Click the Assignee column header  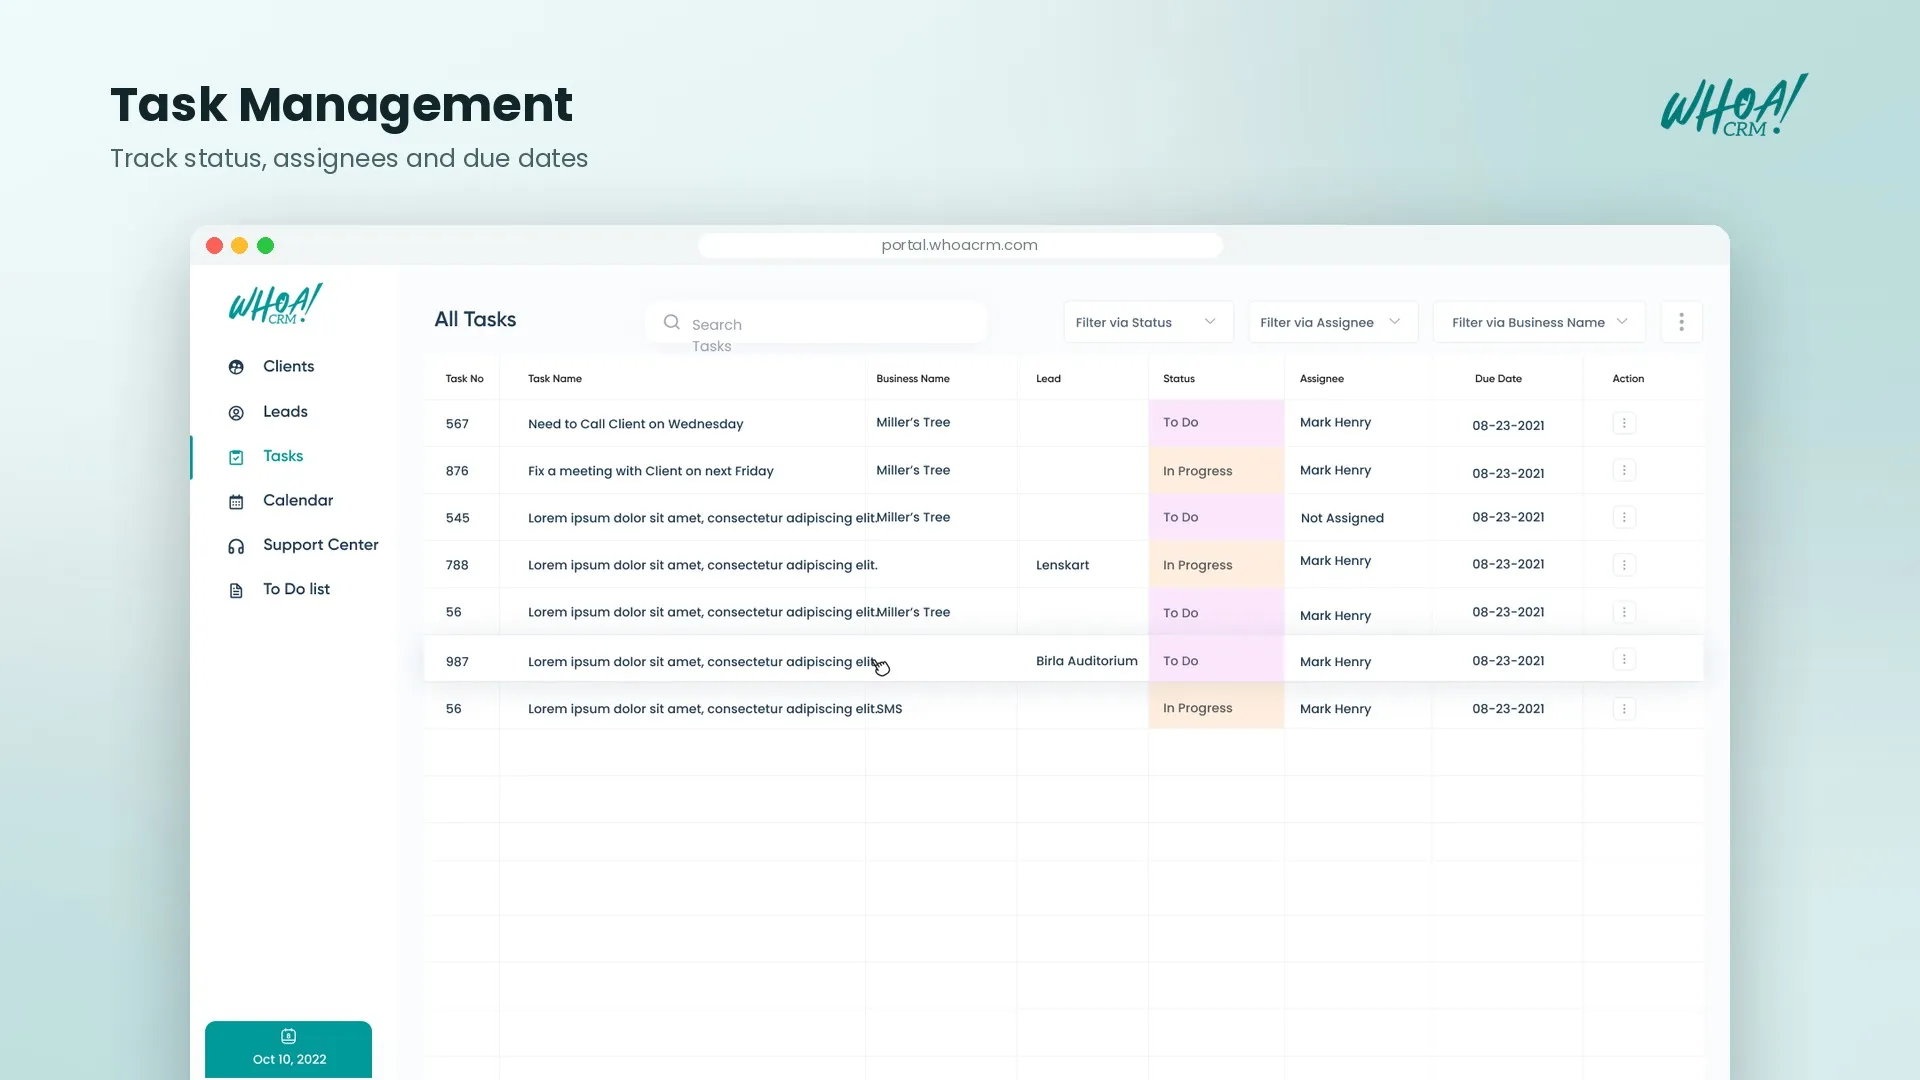[x=1321, y=379]
